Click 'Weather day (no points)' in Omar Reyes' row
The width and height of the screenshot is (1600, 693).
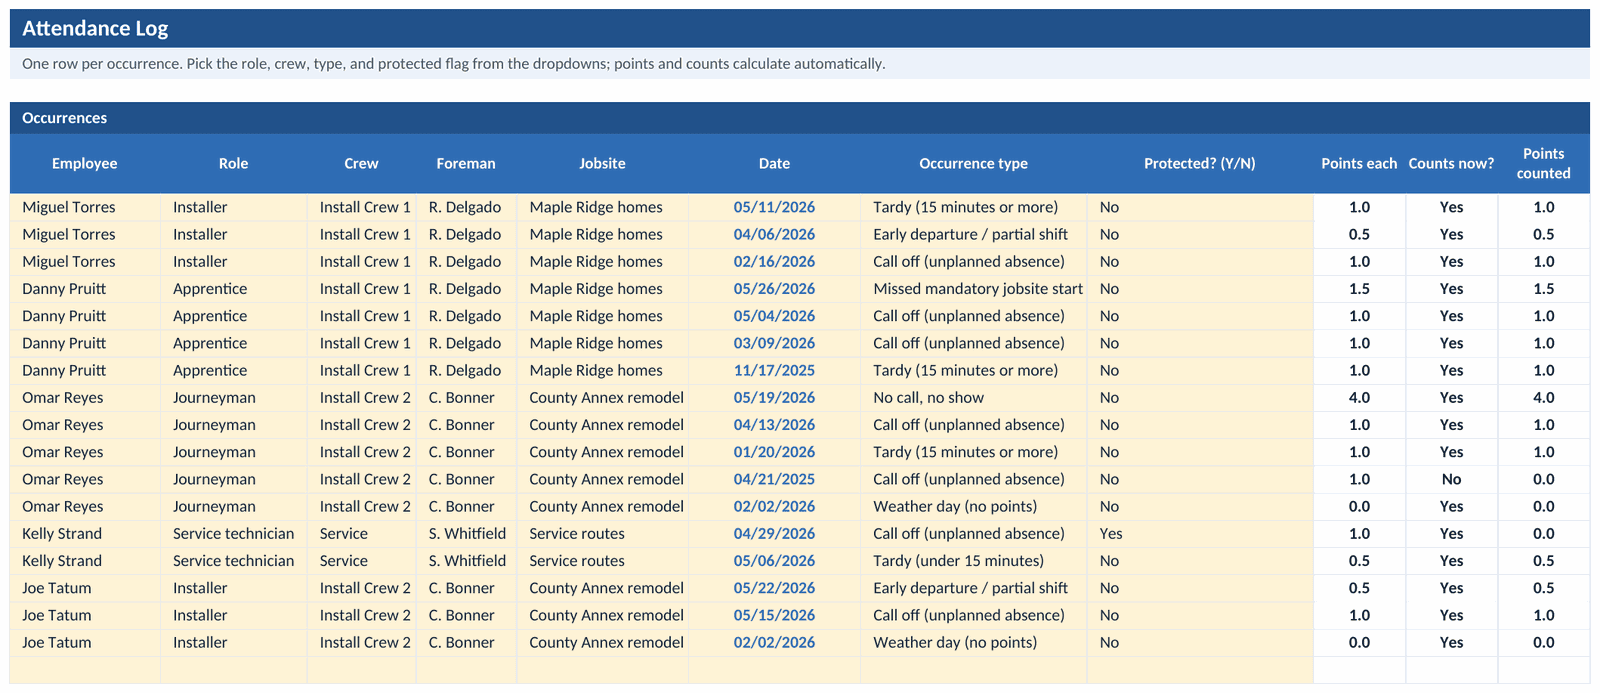pos(973,506)
